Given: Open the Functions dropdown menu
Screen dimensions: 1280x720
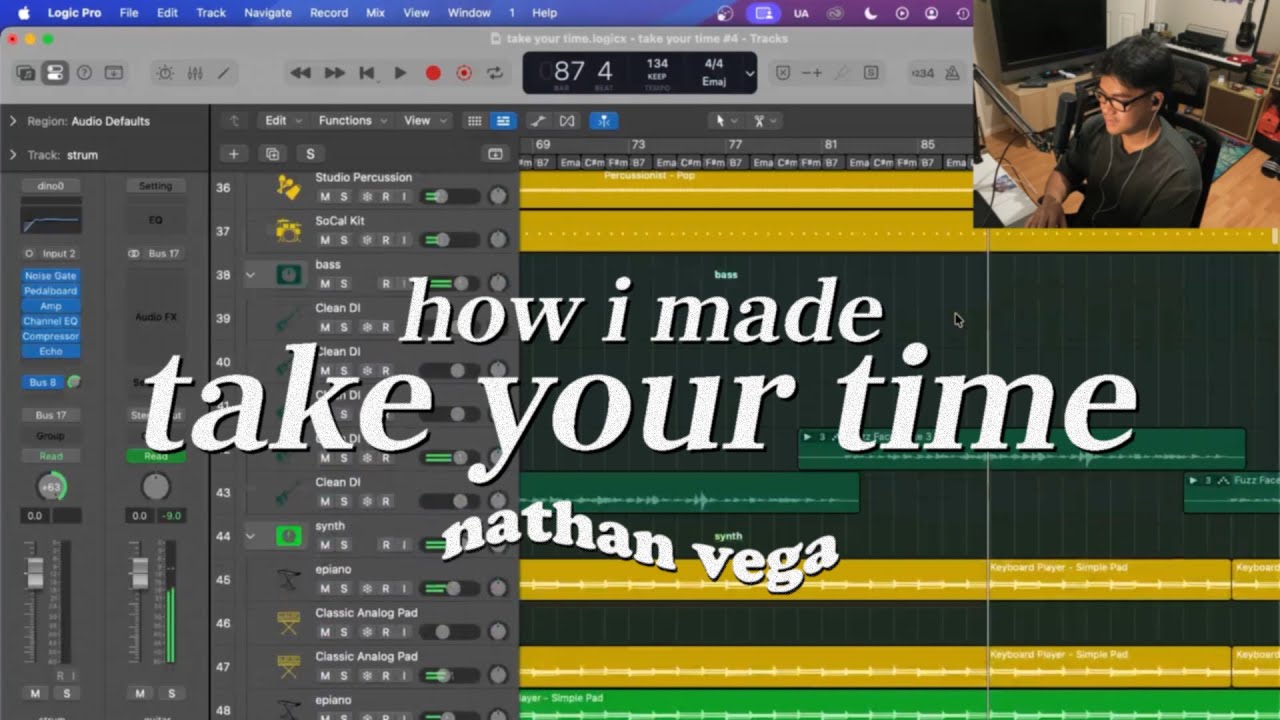Looking at the screenshot, I should click(352, 121).
